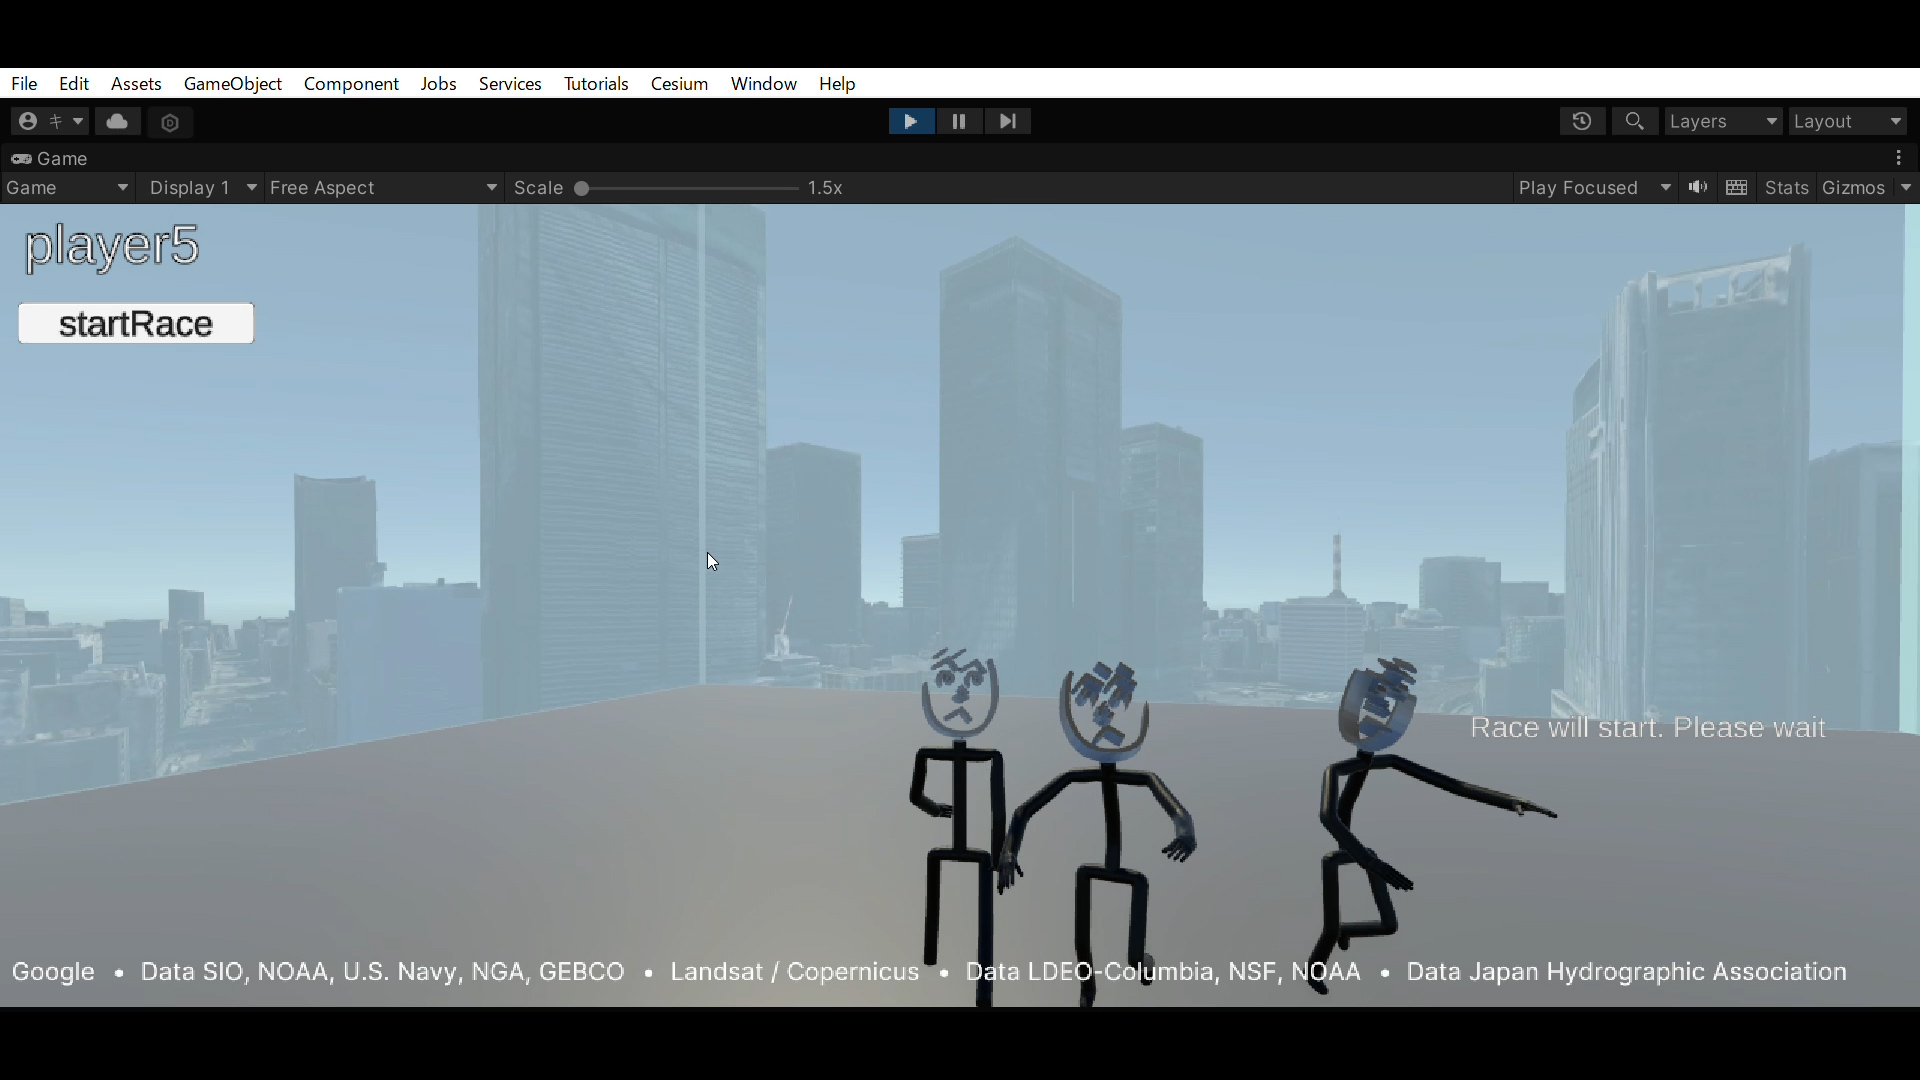Open the Undo History icon

coord(1582,122)
